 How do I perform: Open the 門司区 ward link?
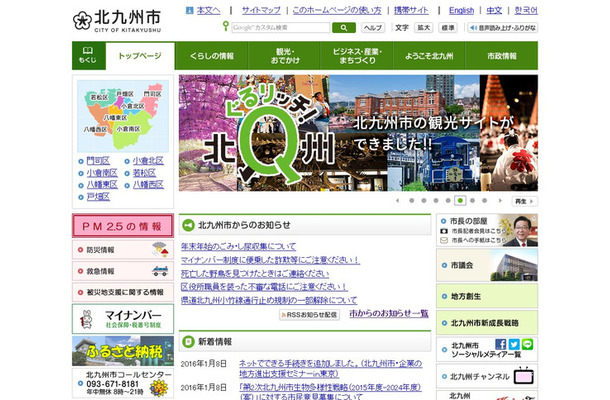(98, 161)
